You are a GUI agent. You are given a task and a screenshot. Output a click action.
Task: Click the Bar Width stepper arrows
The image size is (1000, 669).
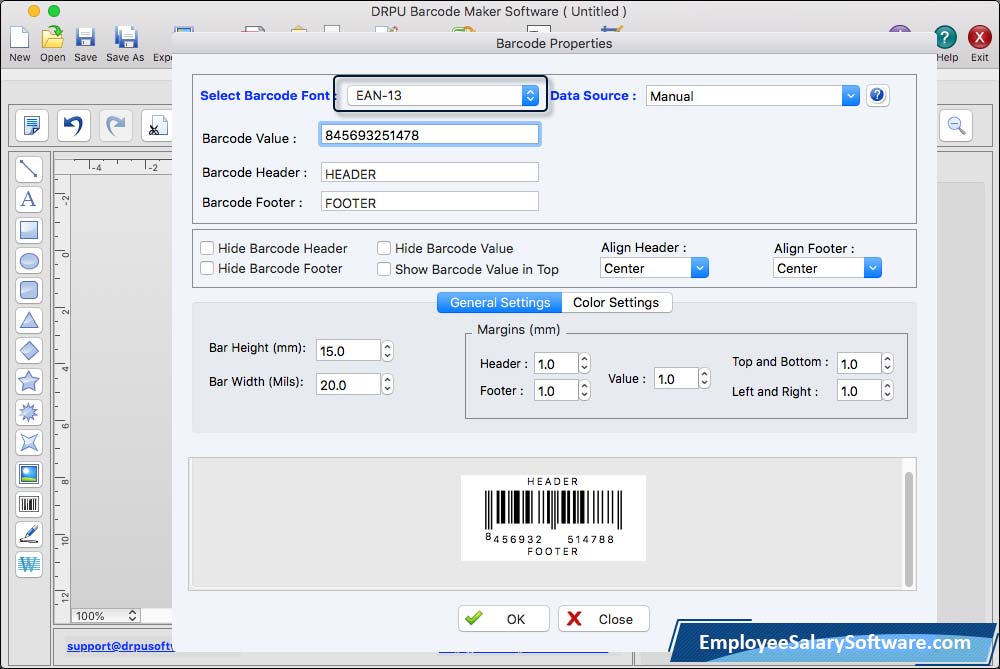point(387,385)
